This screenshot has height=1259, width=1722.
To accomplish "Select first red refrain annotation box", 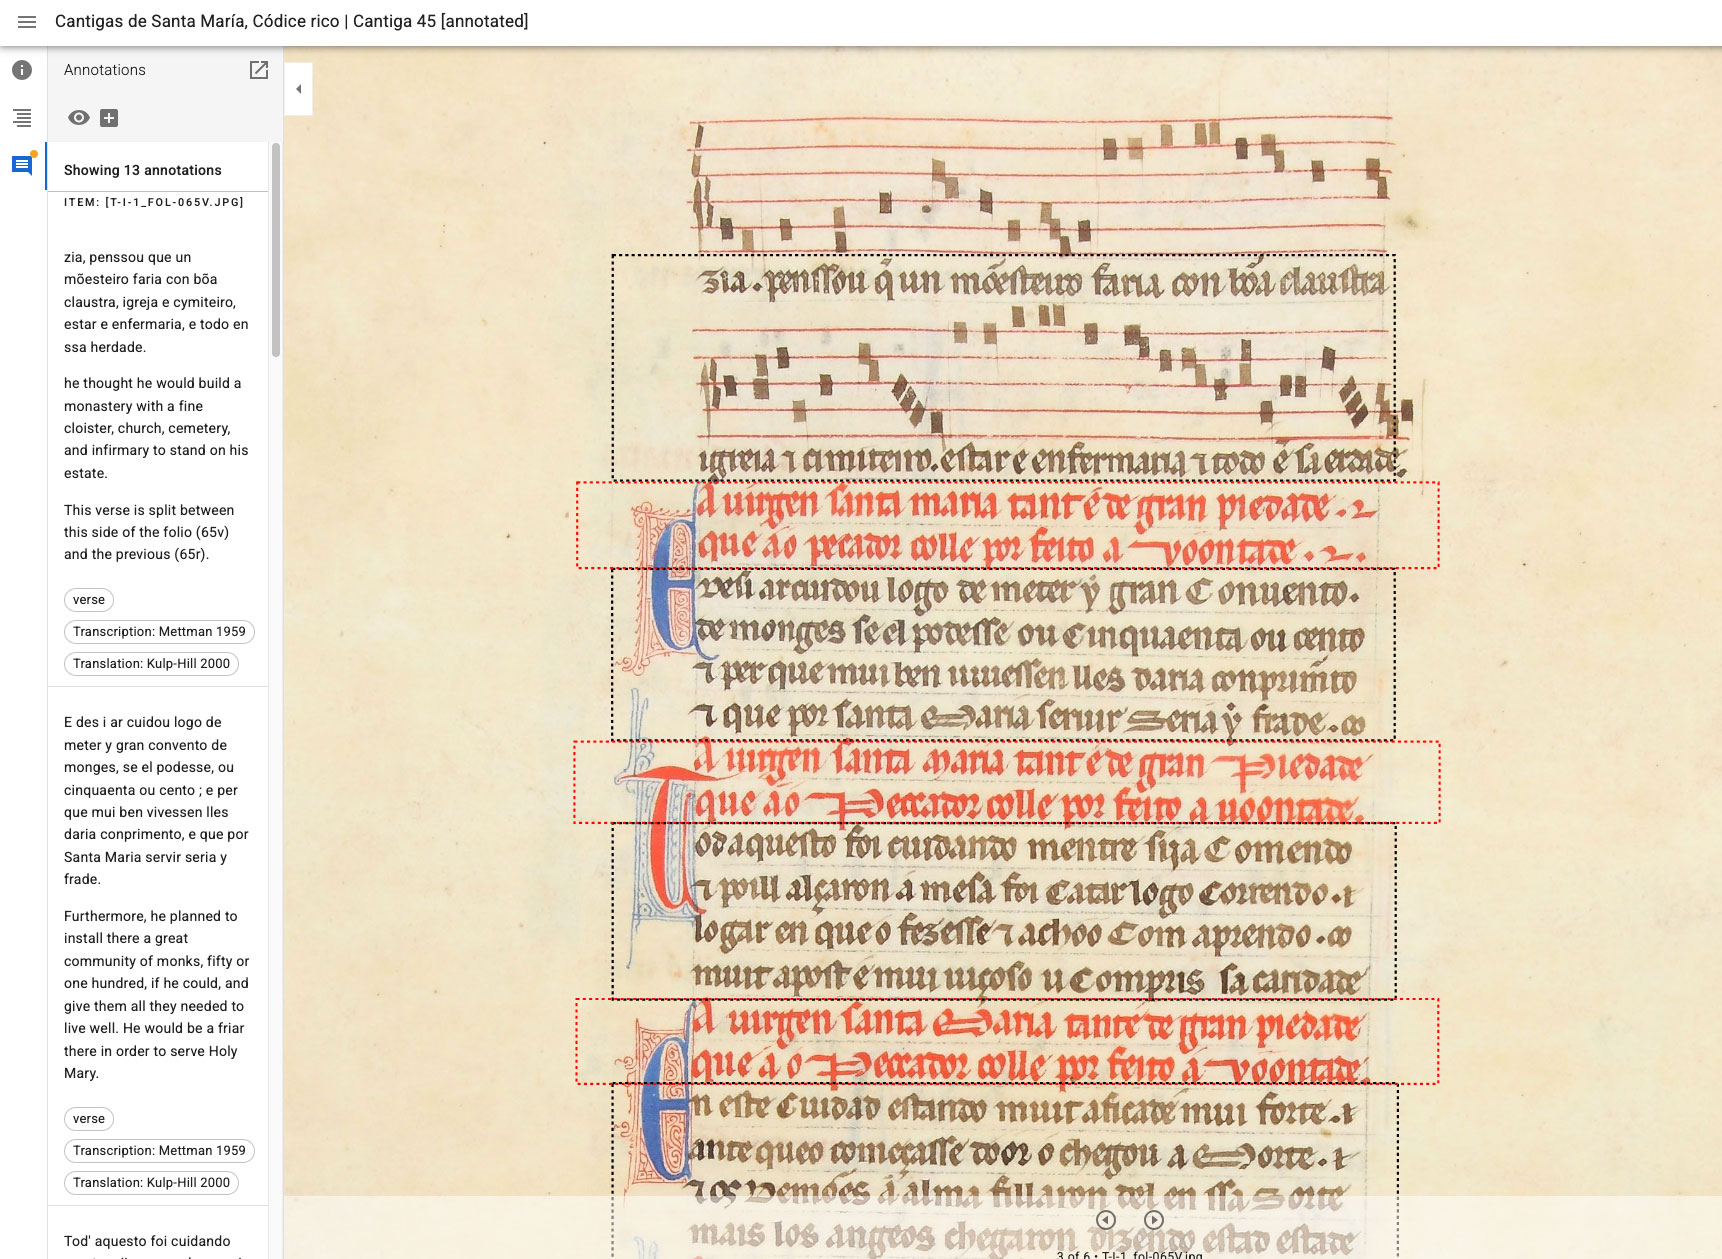I will click(1007, 525).
